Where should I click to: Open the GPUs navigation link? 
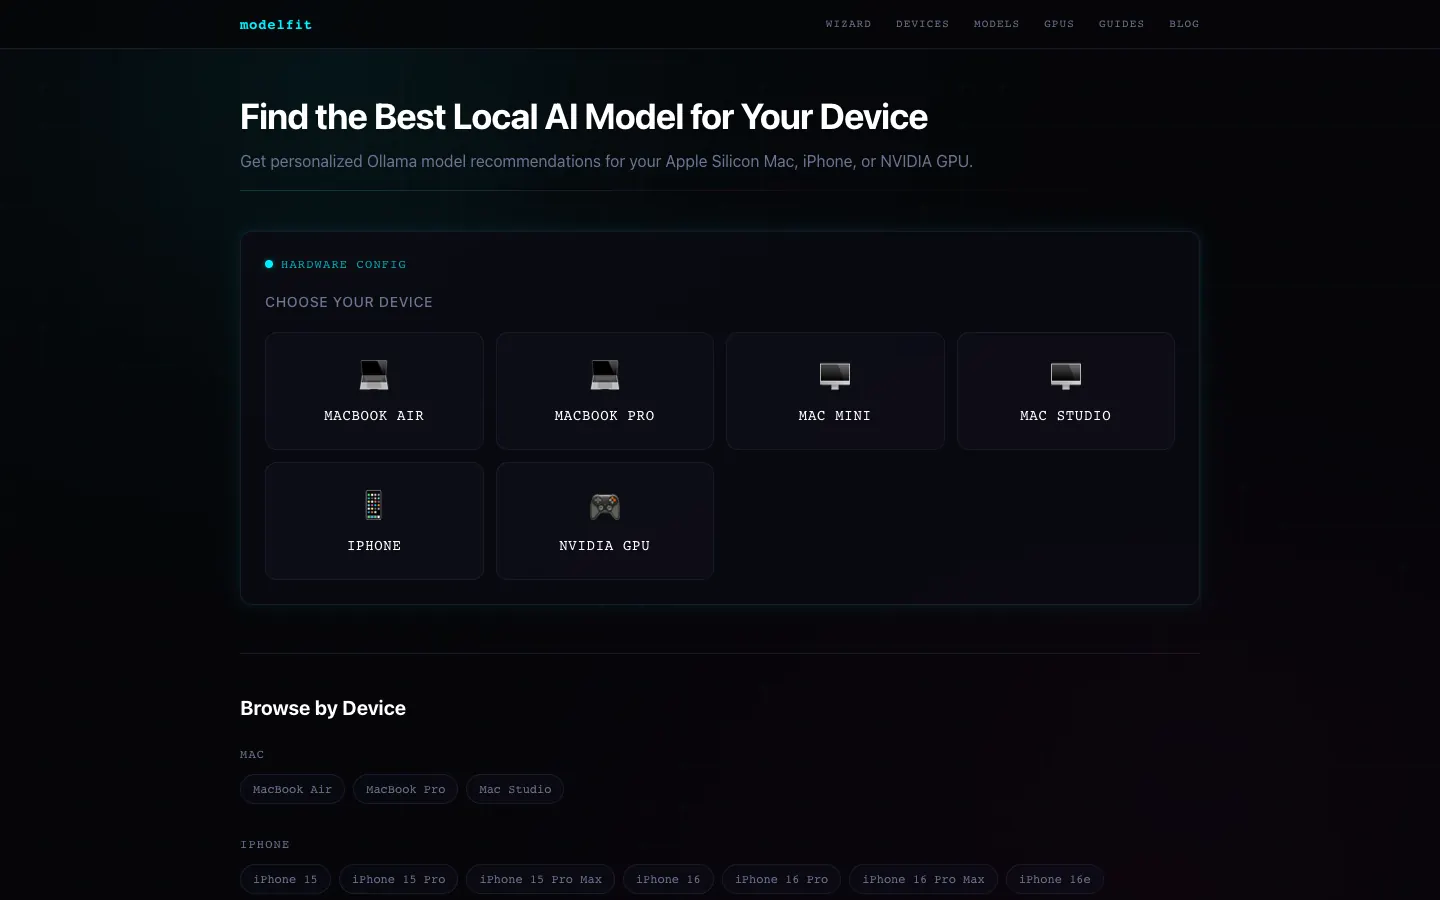[x=1059, y=24]
